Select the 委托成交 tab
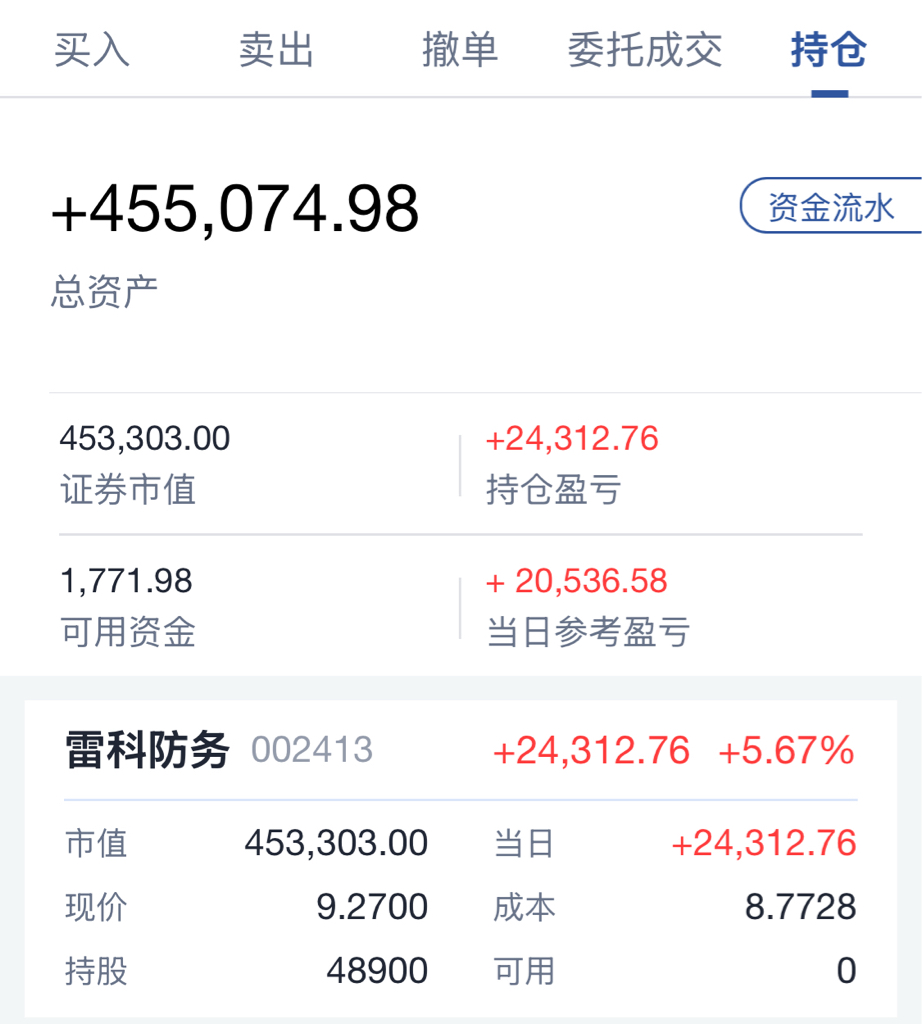Screen dimensions: 922x1024 point(644,50)
